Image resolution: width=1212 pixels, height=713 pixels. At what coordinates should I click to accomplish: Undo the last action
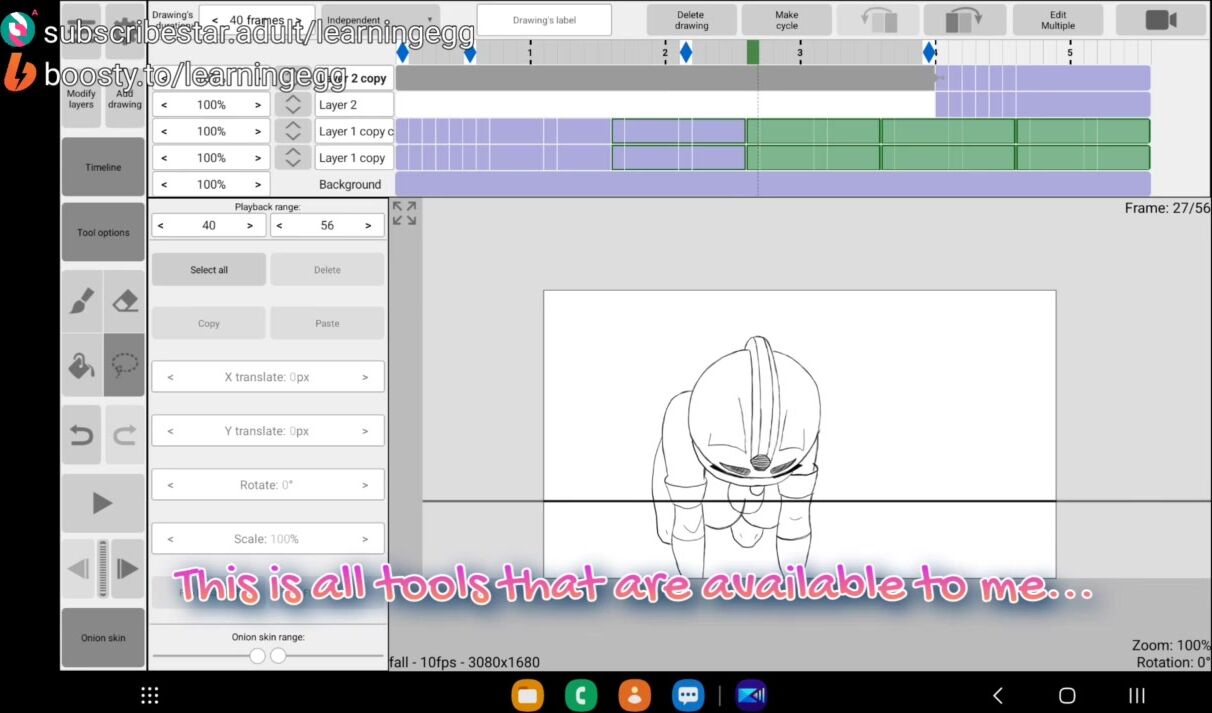[x=82, y=435]
